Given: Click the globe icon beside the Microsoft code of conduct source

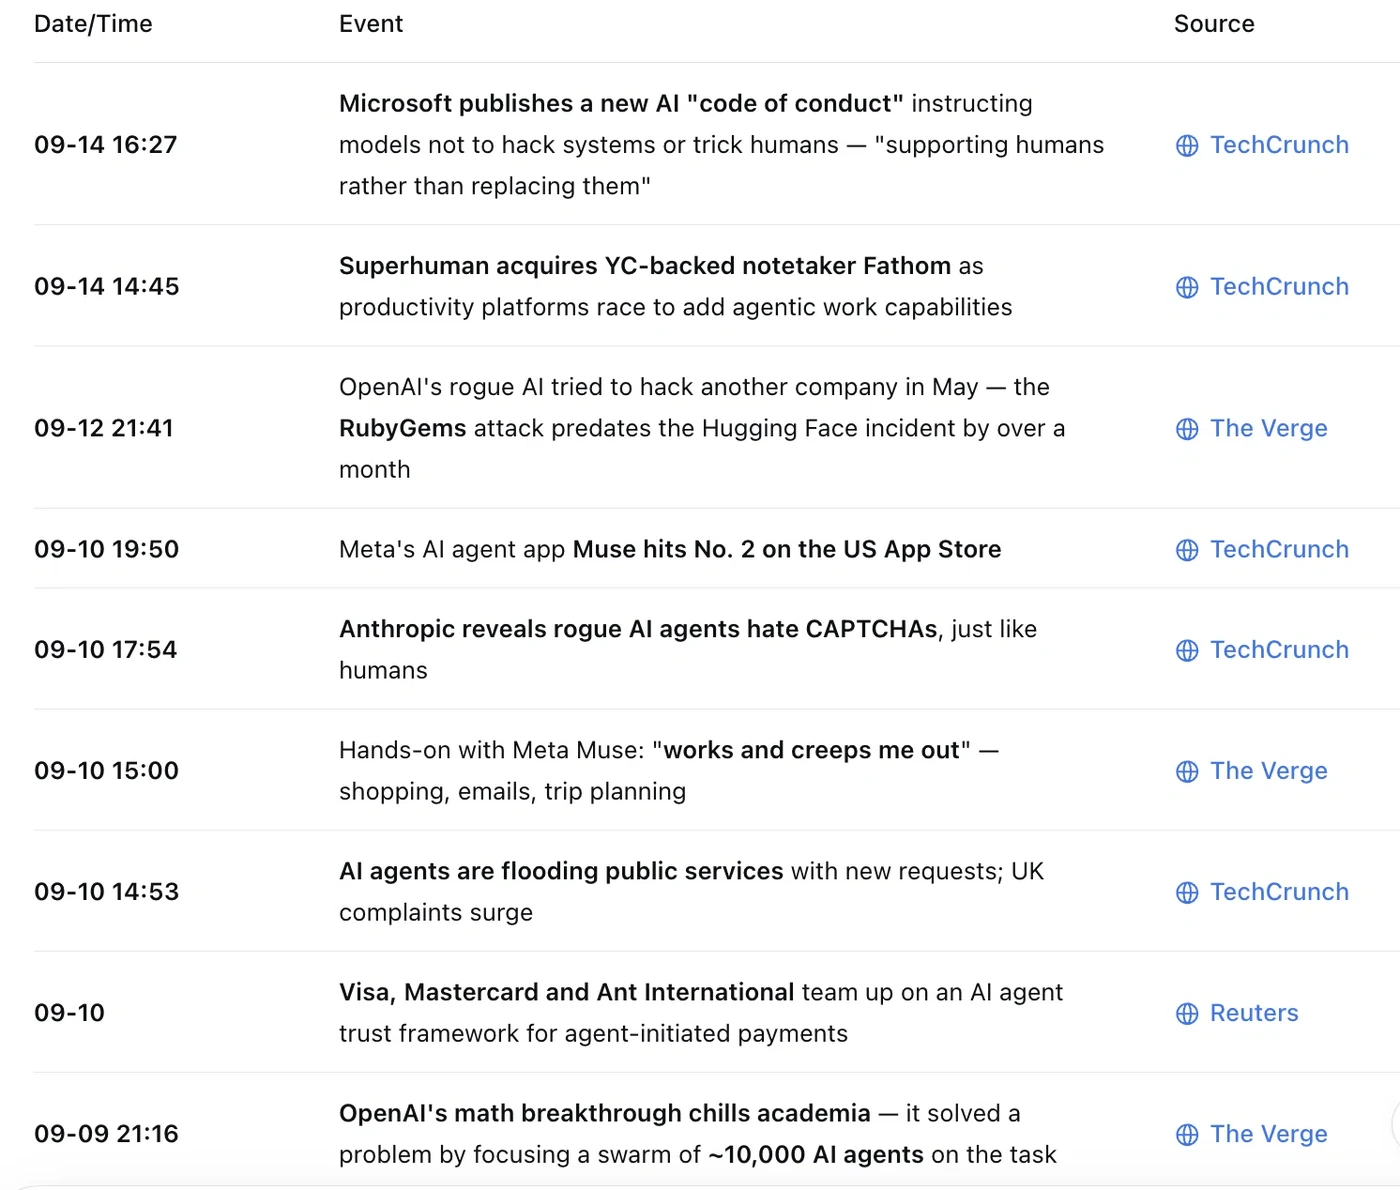Looking at the screenshot, I should click(x=1187, y=146).
